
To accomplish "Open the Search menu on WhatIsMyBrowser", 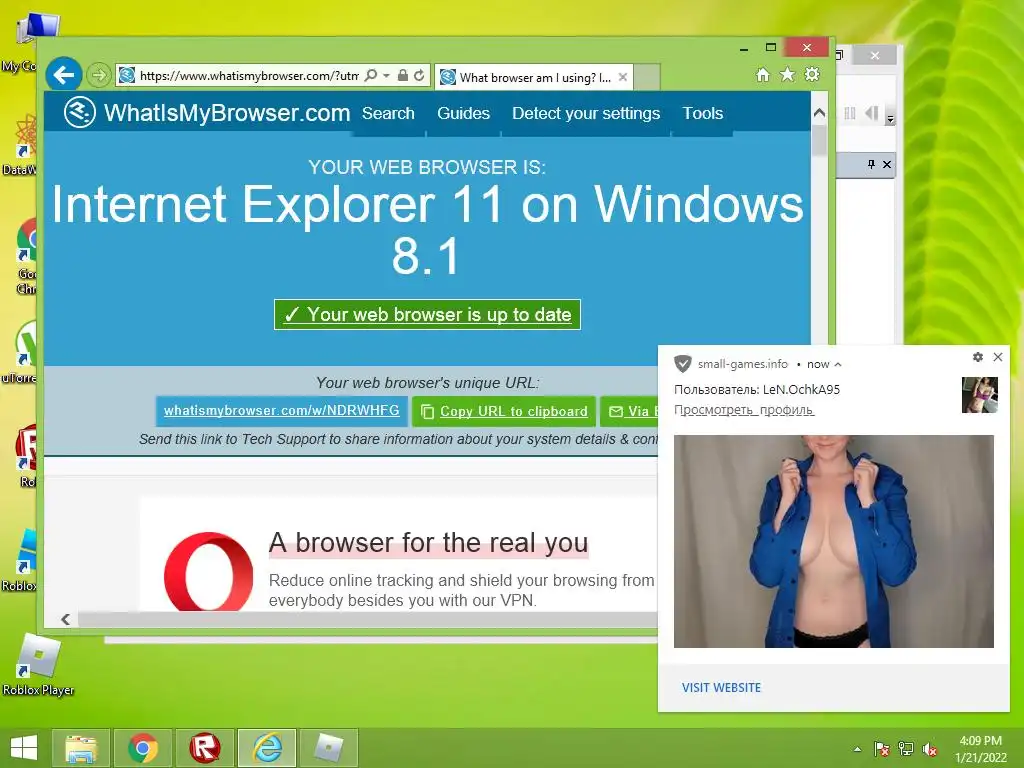I will click(x=389, y=113).
